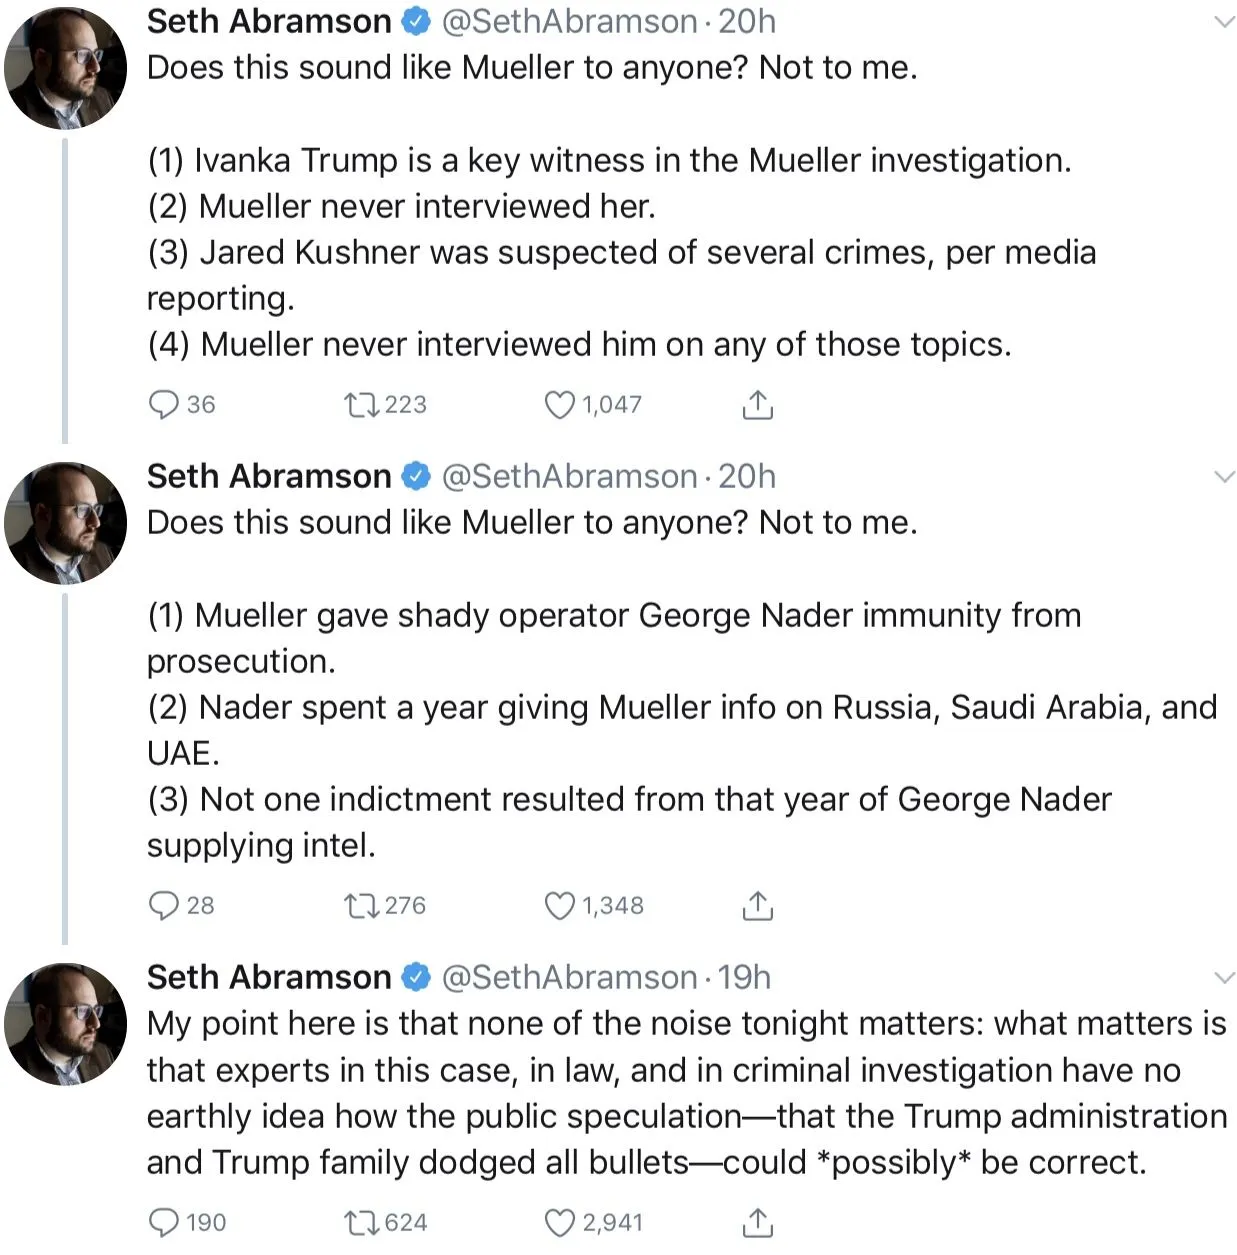Reply to the George Nader immunity tweet

tap(163, 905)
